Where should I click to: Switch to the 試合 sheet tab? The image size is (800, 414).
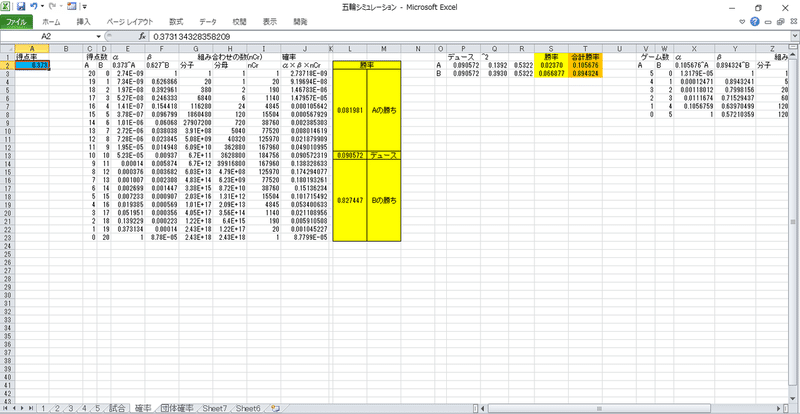pyautogui.click(x=117, y=408)
